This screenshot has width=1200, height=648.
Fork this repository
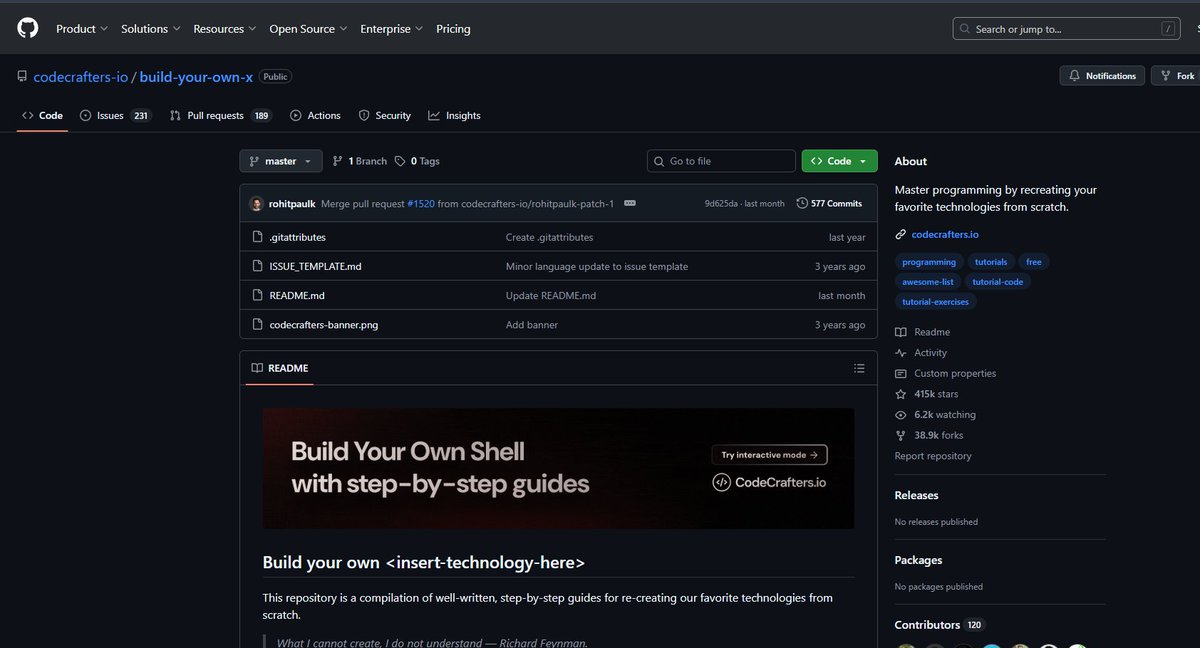point(1176,76)
